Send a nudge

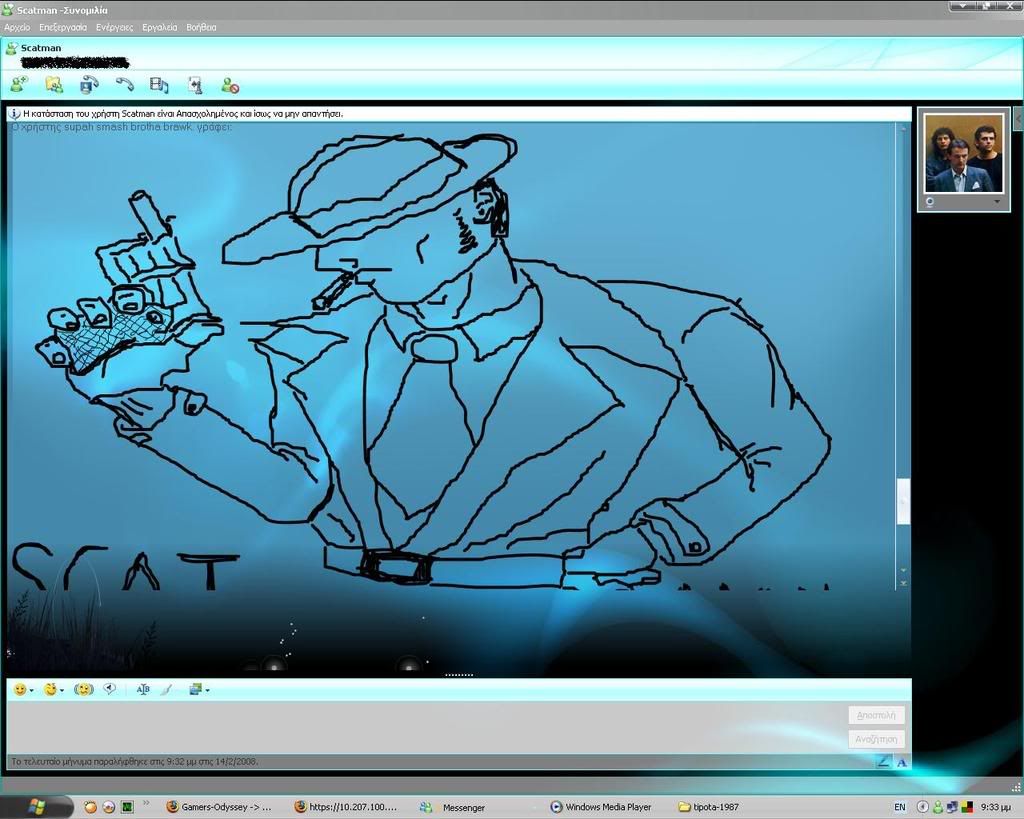pyautogui.click(x=85, y=689)
